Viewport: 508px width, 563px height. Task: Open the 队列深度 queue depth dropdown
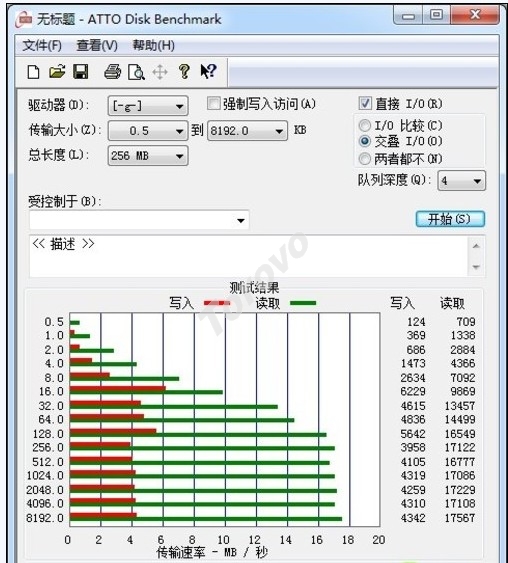462,181
